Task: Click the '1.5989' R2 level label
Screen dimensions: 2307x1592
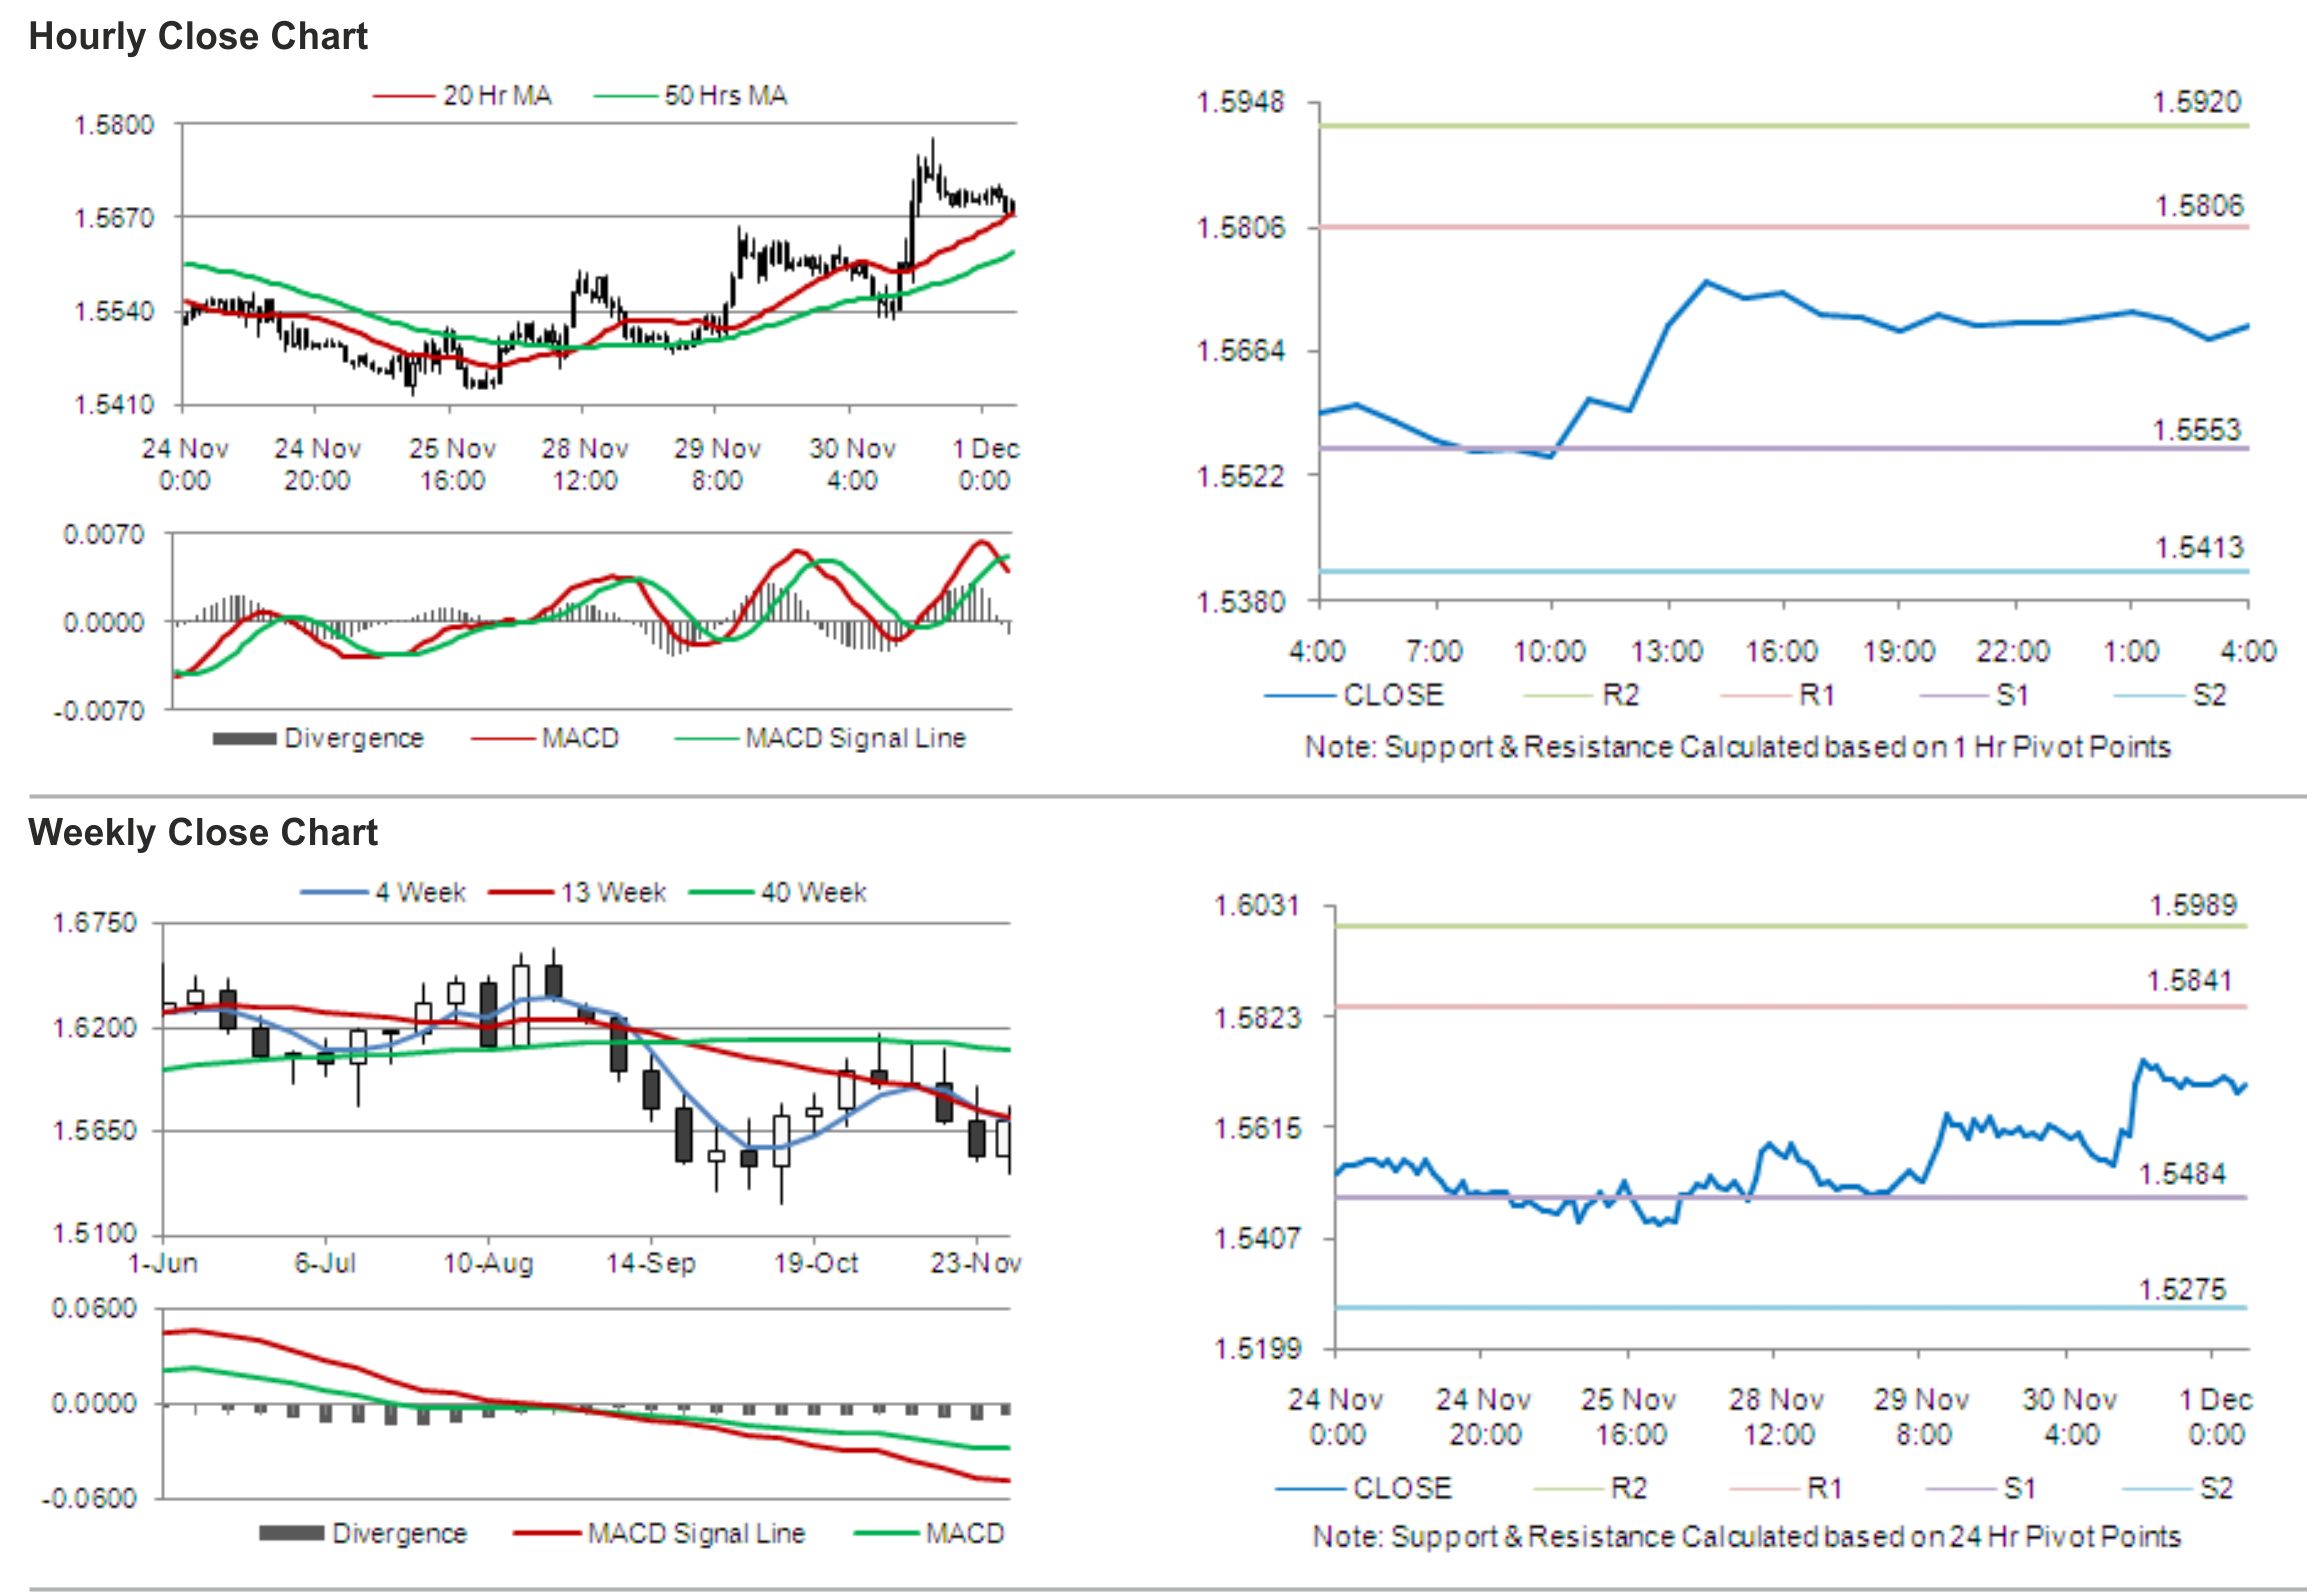Action: pyautogui.click(x=2193, y=906)
